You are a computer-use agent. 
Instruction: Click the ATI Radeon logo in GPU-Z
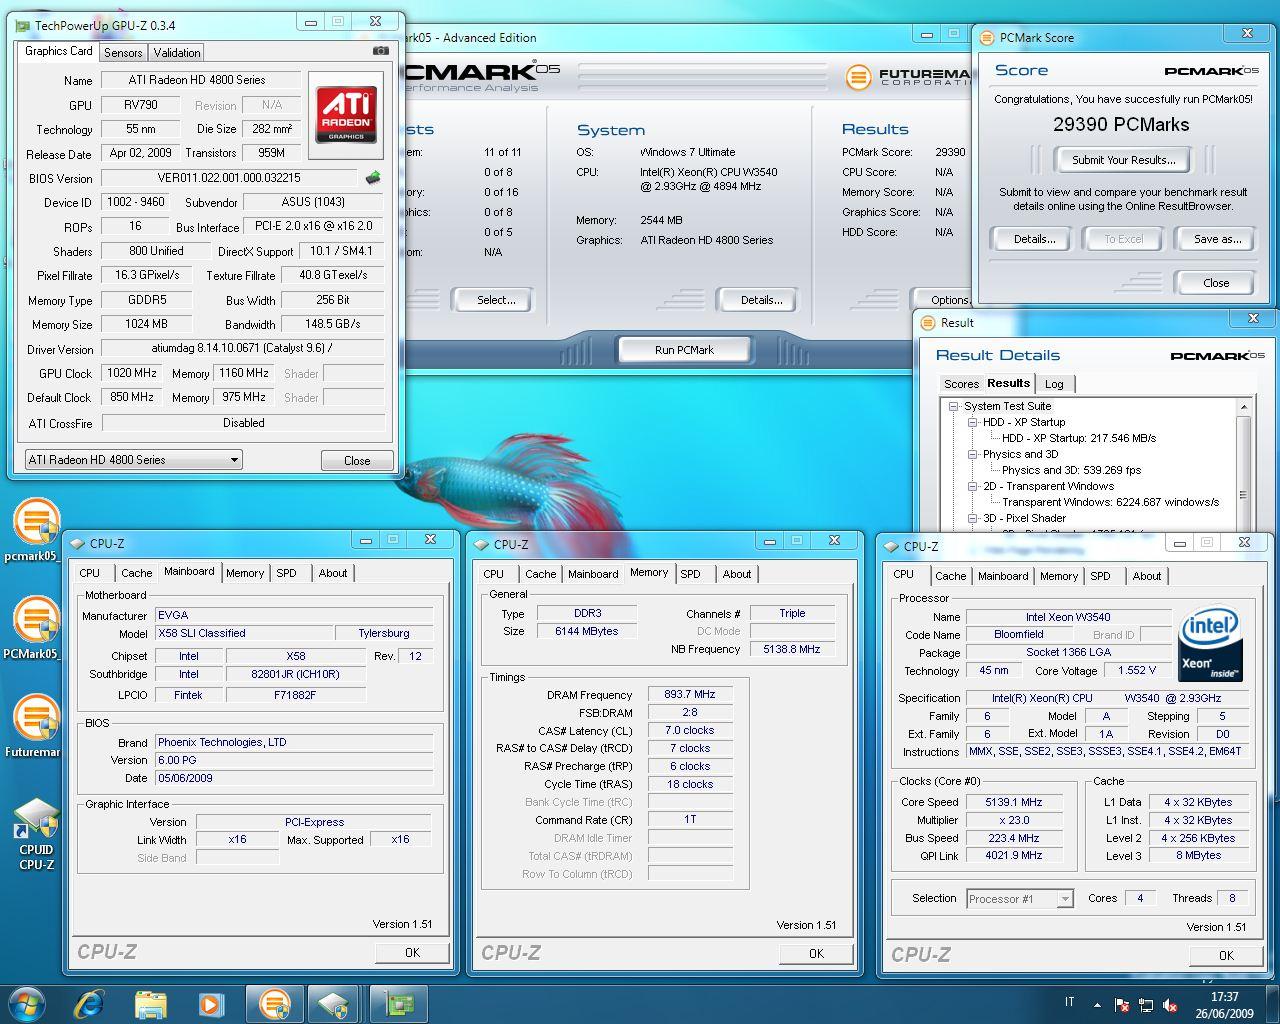(346, 114)
